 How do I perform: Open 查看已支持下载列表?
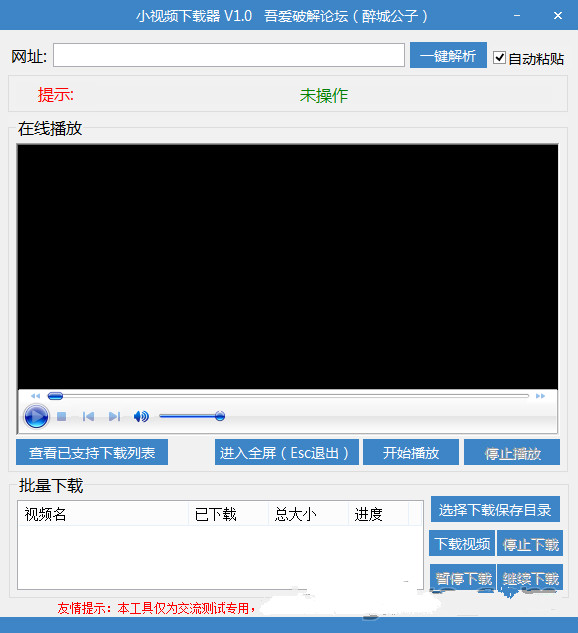[92, 452]
